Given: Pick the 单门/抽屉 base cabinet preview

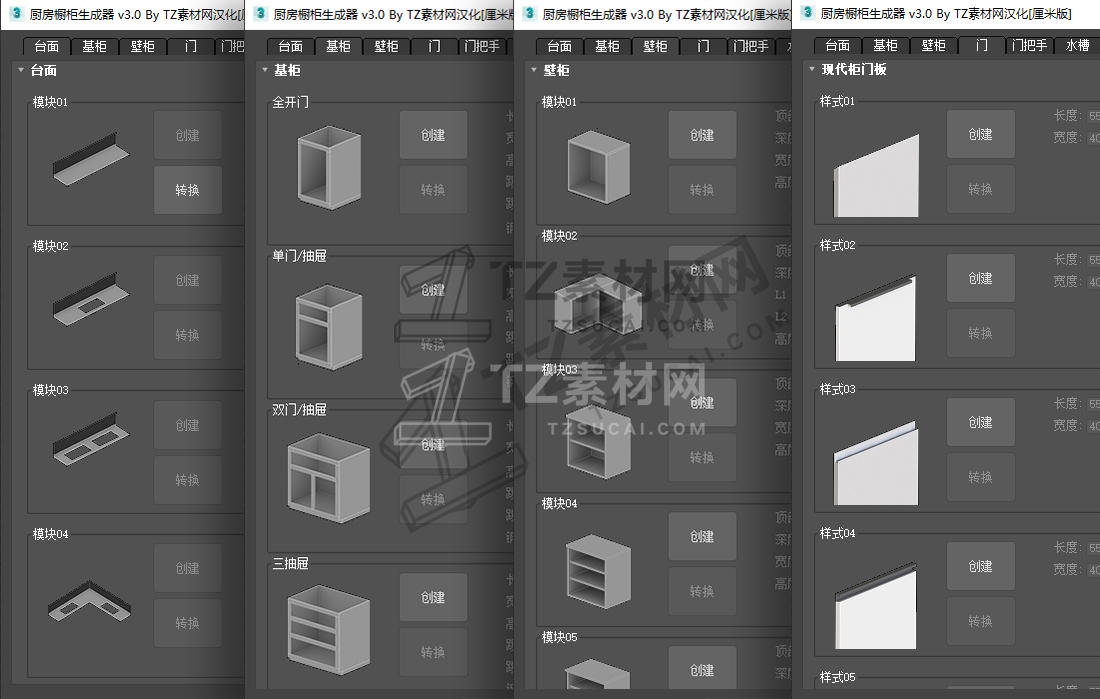Looking at the screenshot, I should click(329, 327).
